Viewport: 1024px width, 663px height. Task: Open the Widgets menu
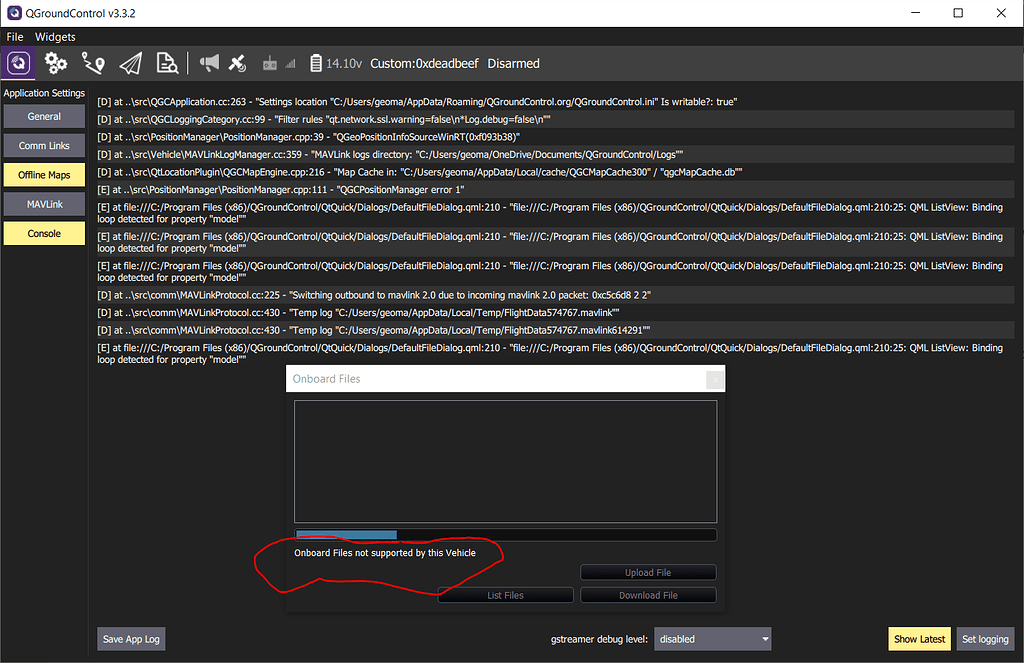[55, 37]
